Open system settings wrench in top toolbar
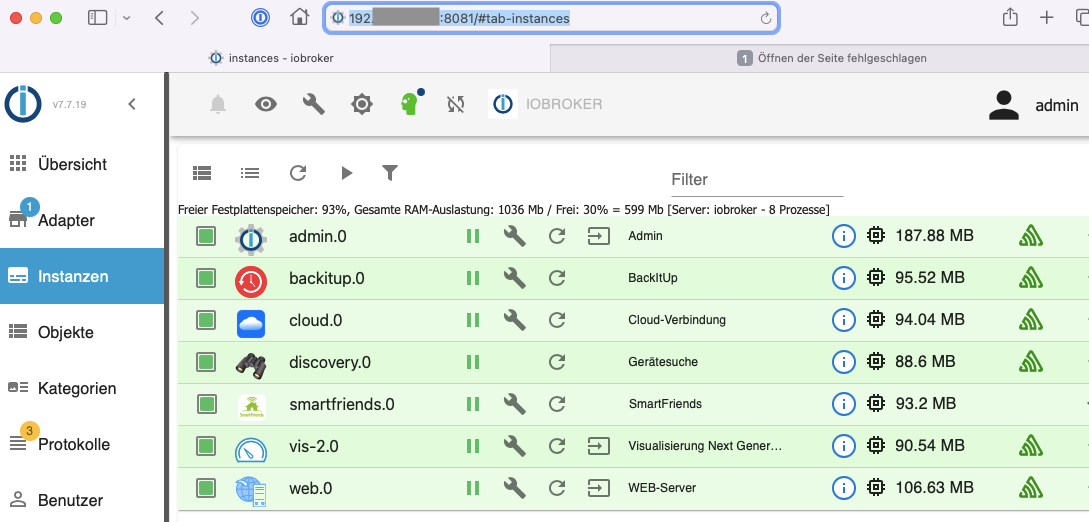The width and height of the screenshot is (1089, 522). point(314,104)
